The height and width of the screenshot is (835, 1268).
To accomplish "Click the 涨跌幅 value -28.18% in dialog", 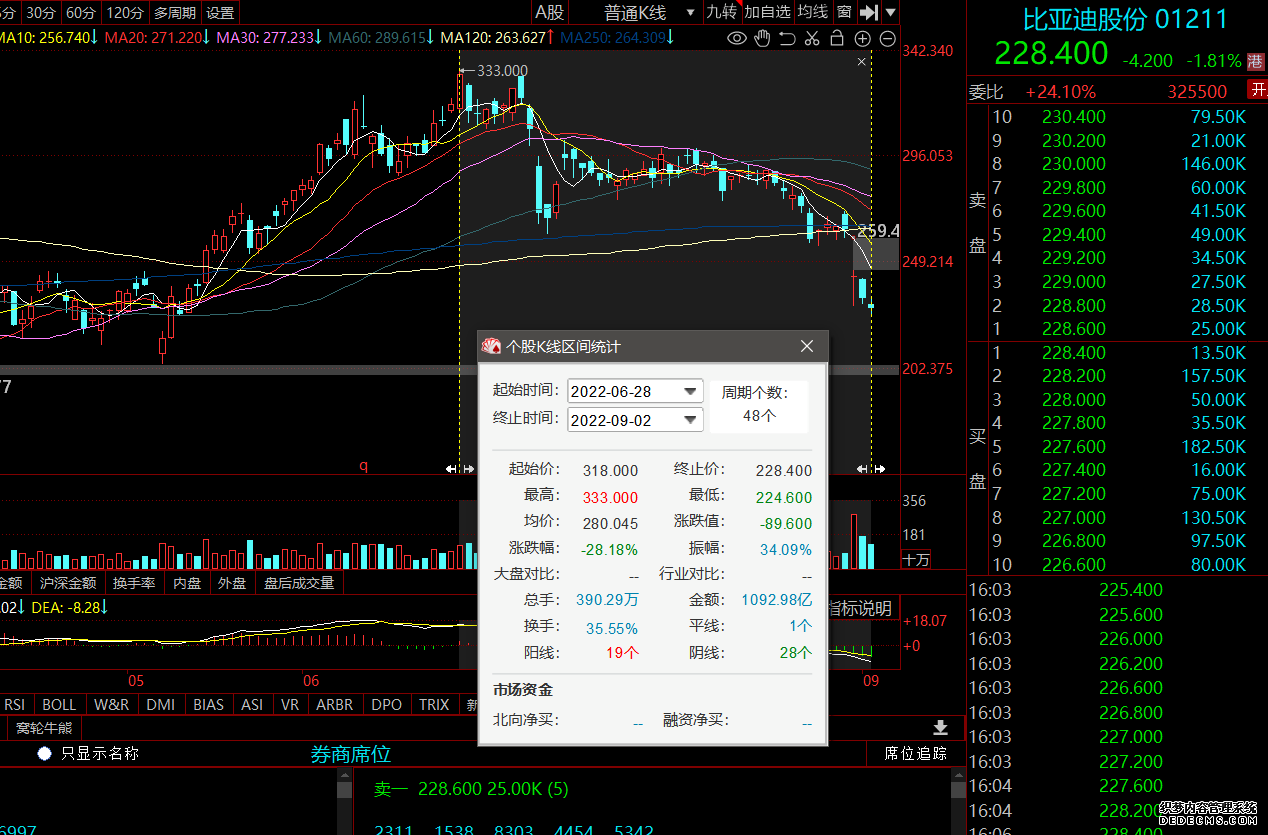I will pos(609,549).
